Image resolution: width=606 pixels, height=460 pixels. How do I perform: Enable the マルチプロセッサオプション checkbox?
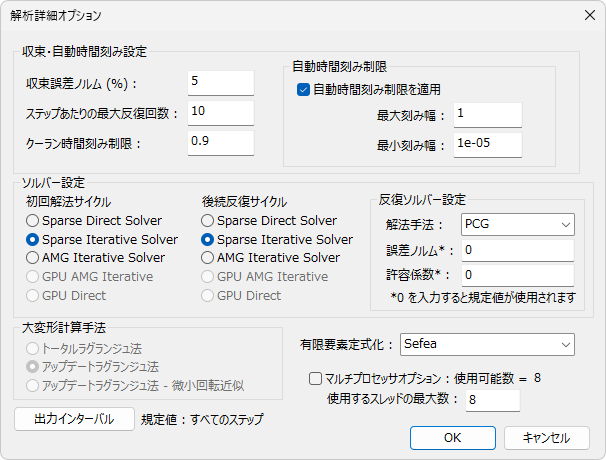pos(315,378)
